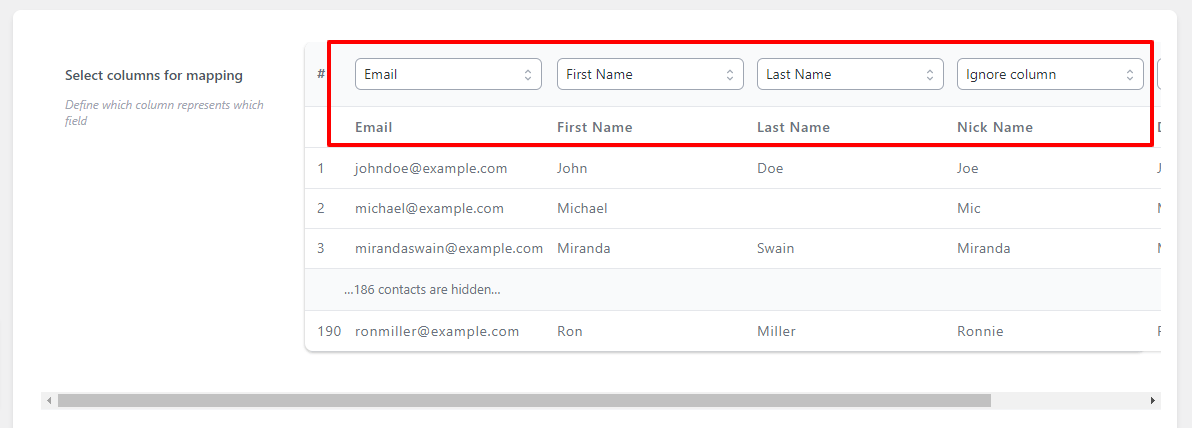The height and width of the screenshot is (428, 1192).
Task: Click chevron arrows in Ignore column select
Action: click(1130, 75)
